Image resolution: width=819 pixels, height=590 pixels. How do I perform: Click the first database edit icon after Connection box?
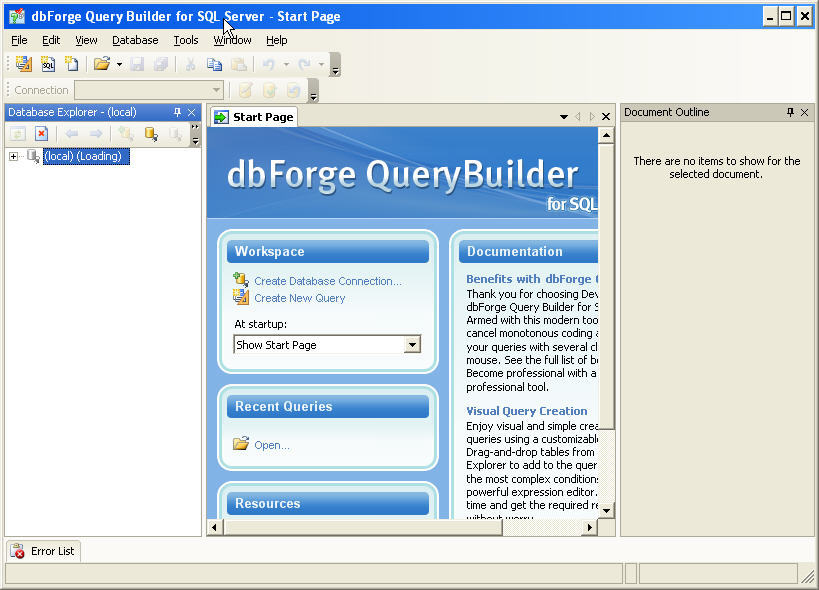click(x=245, y=90)
